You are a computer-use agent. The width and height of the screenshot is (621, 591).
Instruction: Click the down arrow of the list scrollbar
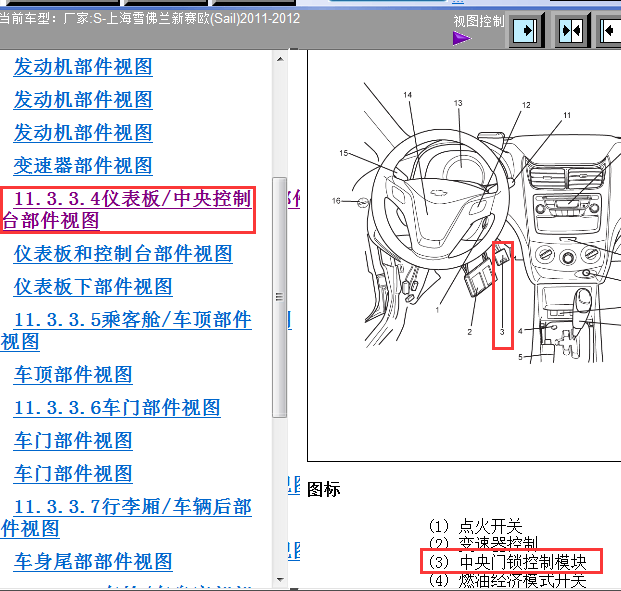pos(280,580)
